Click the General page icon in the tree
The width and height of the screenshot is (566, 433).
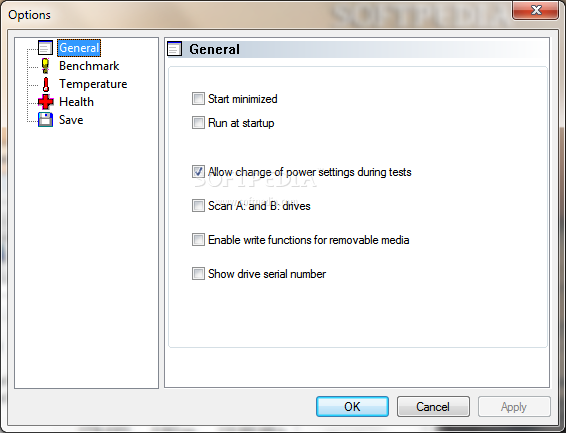tap(45, 48)
